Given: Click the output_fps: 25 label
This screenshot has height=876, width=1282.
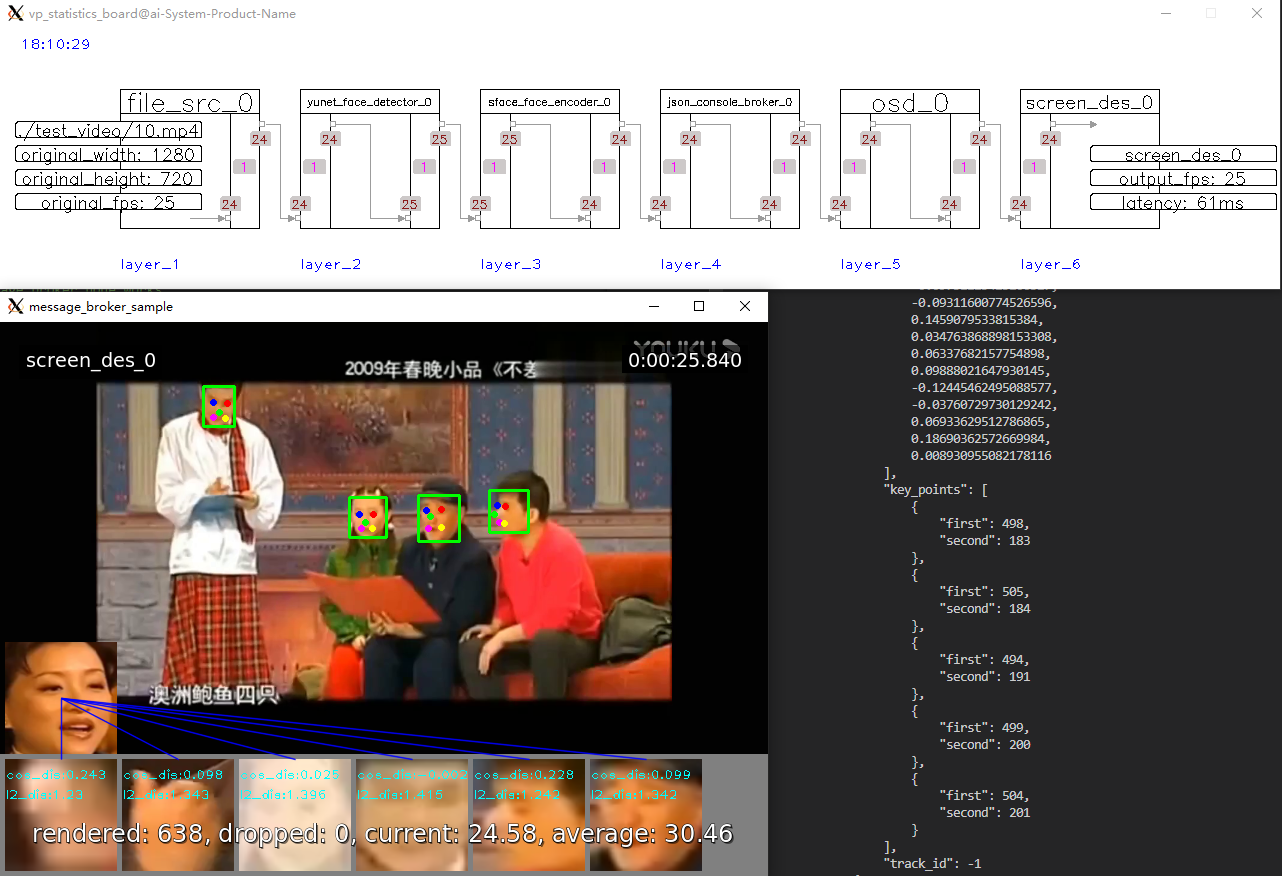Looking at the screenshot, I should [1183, 178].
